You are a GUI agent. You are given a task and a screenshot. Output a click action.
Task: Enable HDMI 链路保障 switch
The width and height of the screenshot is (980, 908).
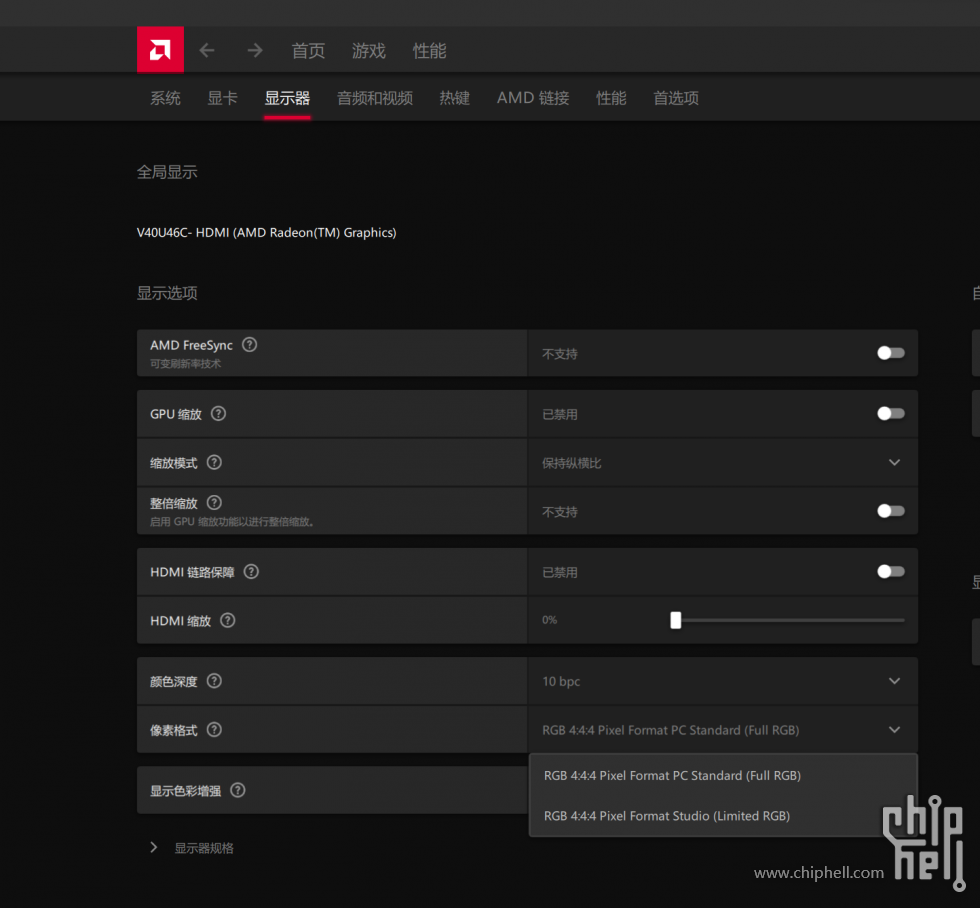[891, 572]
